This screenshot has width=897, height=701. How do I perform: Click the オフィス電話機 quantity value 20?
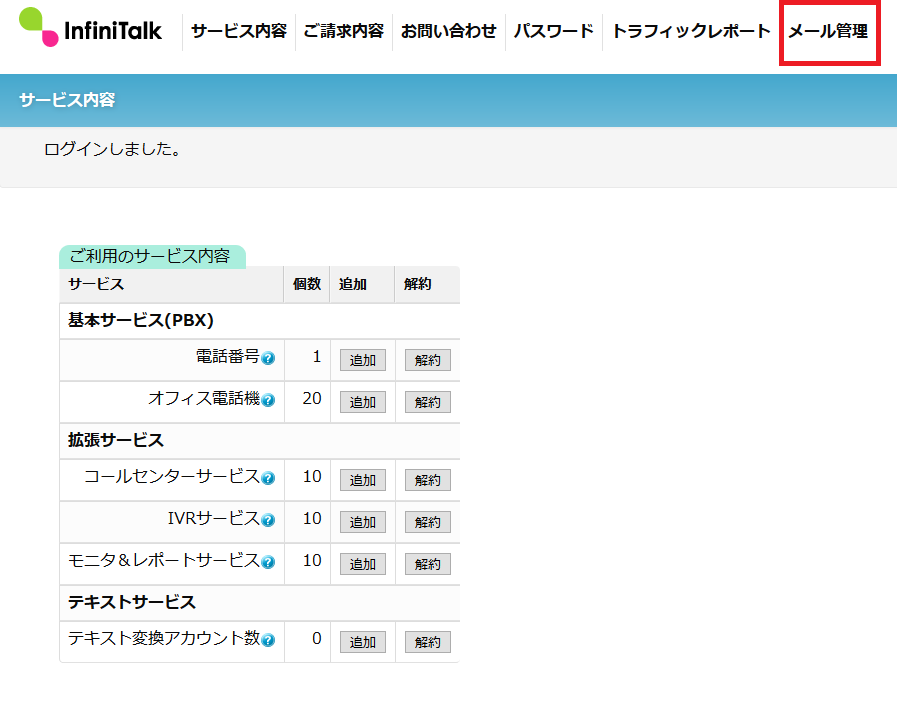[312, 398]
